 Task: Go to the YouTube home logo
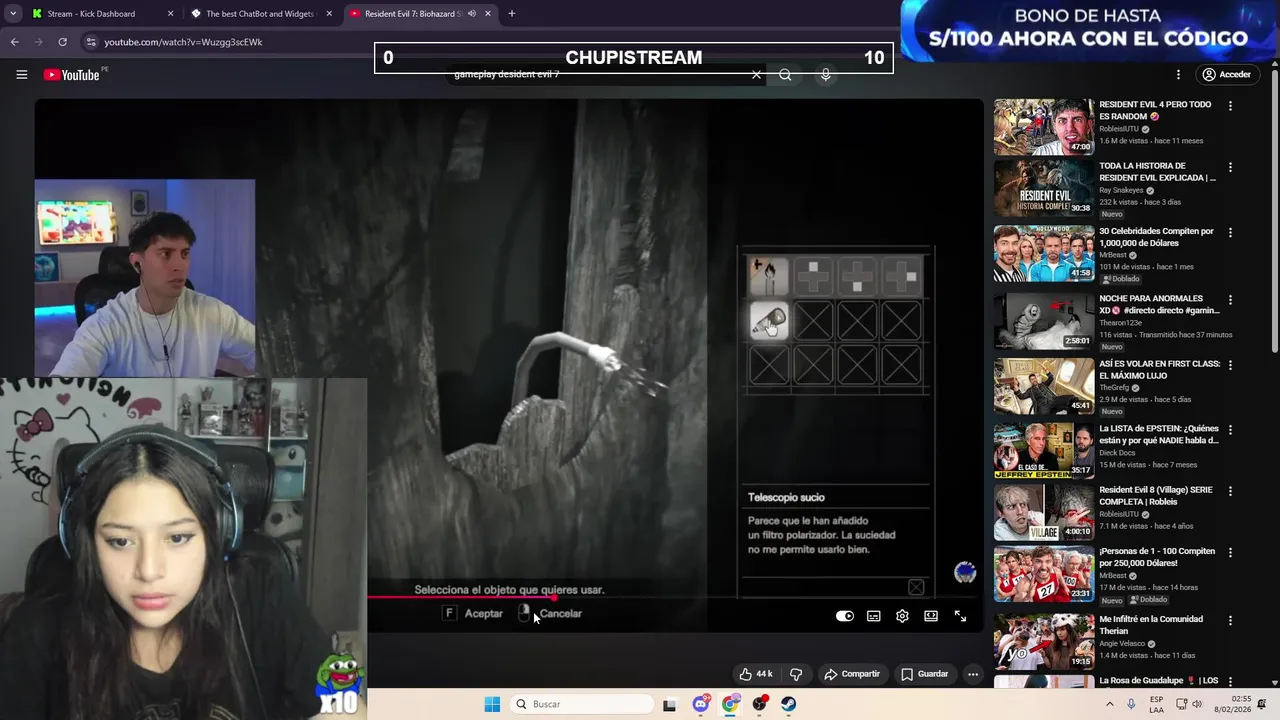click(72, 75)
